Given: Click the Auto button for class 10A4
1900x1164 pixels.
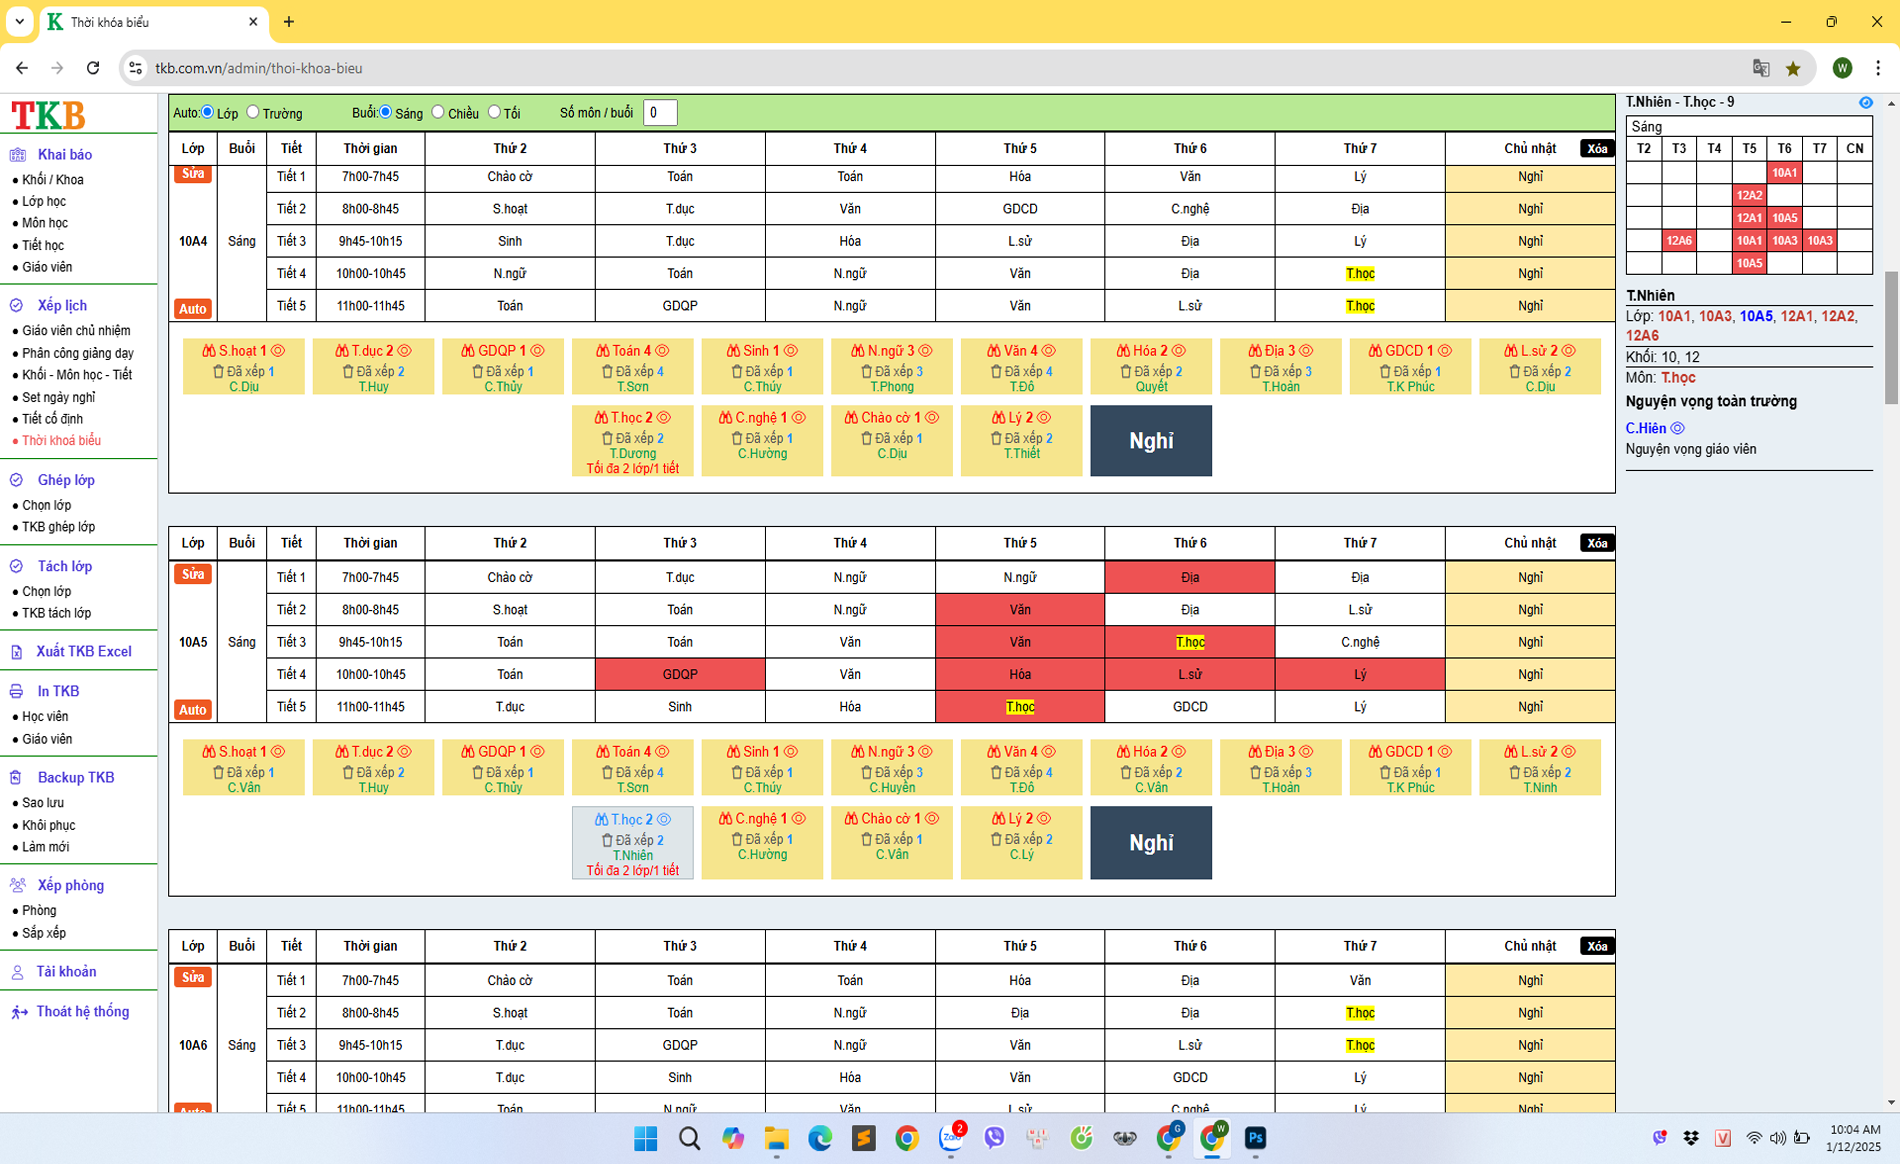Looking at the screenshot, I should click(192, 308).
